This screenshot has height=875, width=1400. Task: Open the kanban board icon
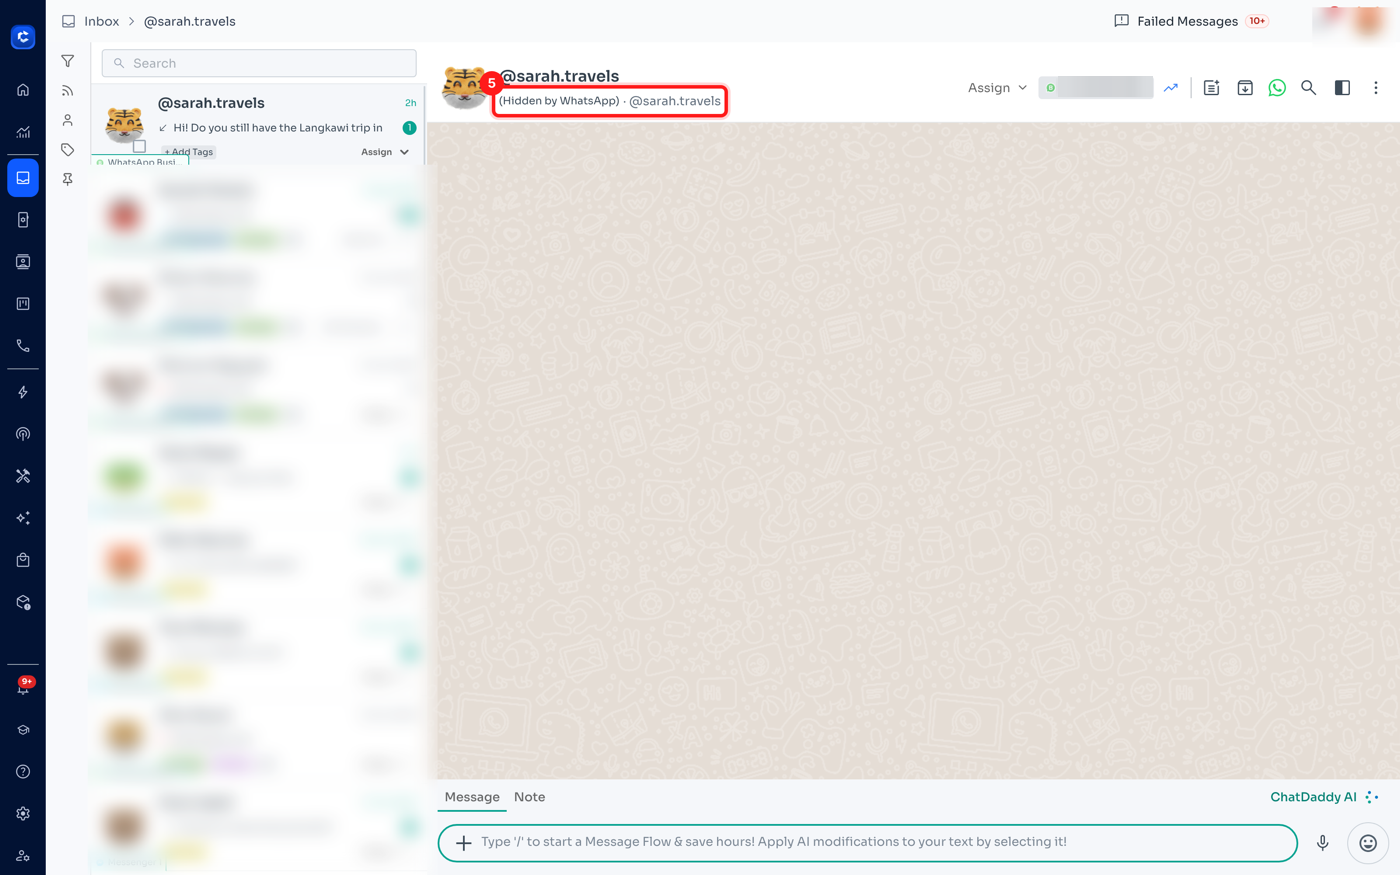coord(23,304)
